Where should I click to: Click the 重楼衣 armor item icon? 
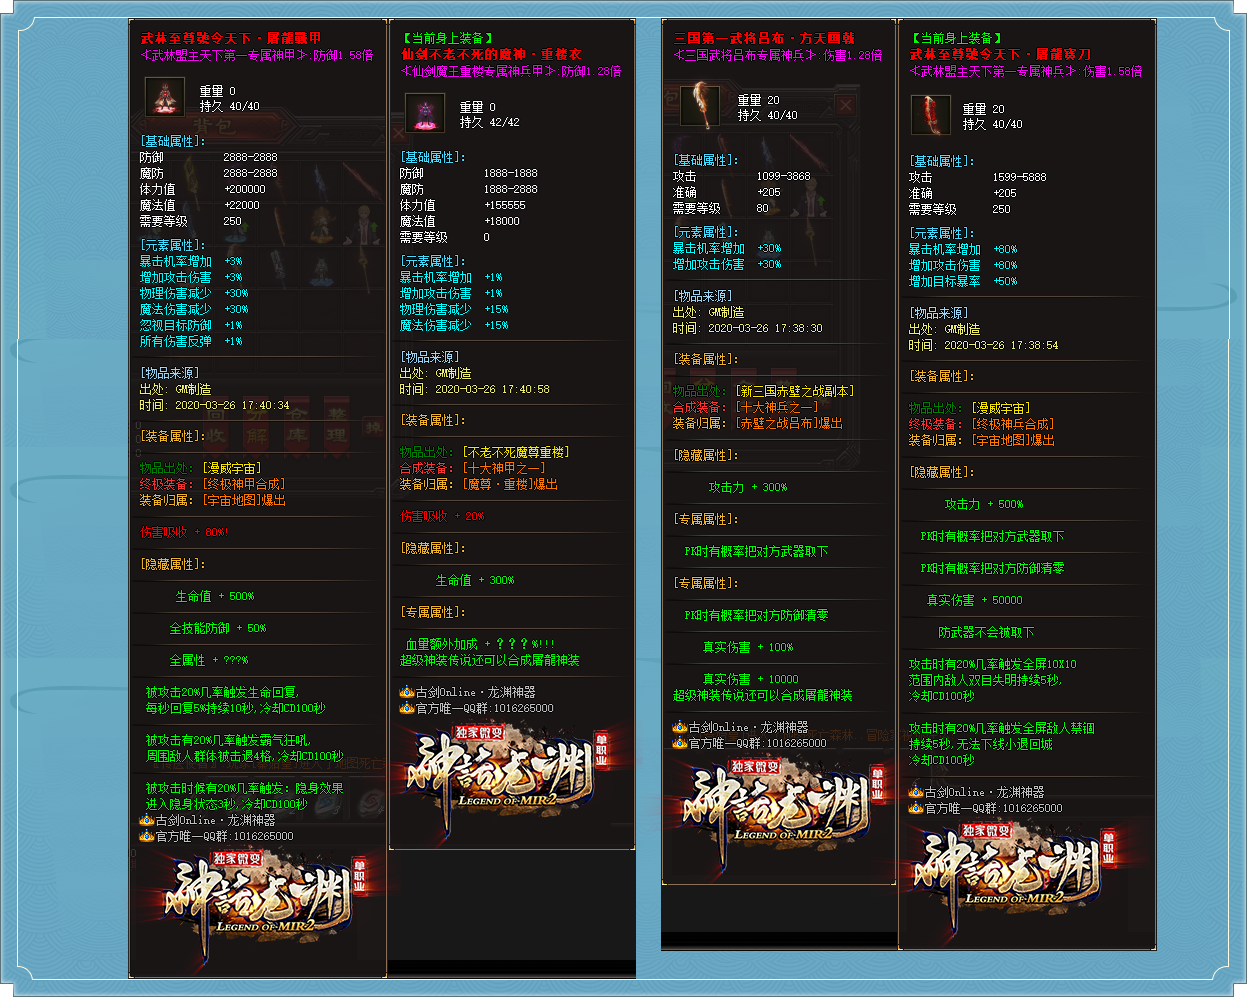click(x=424, y=112)
